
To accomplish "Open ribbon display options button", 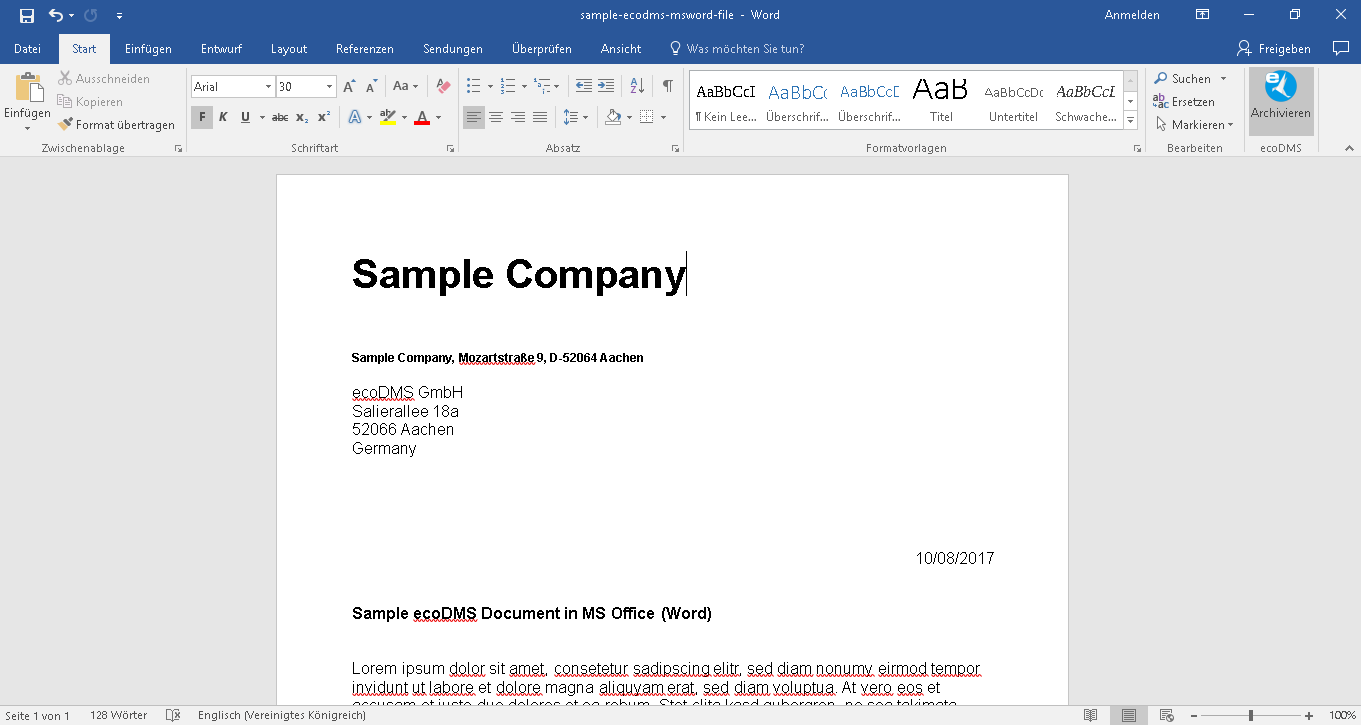I will click(x=1202, y=15).
